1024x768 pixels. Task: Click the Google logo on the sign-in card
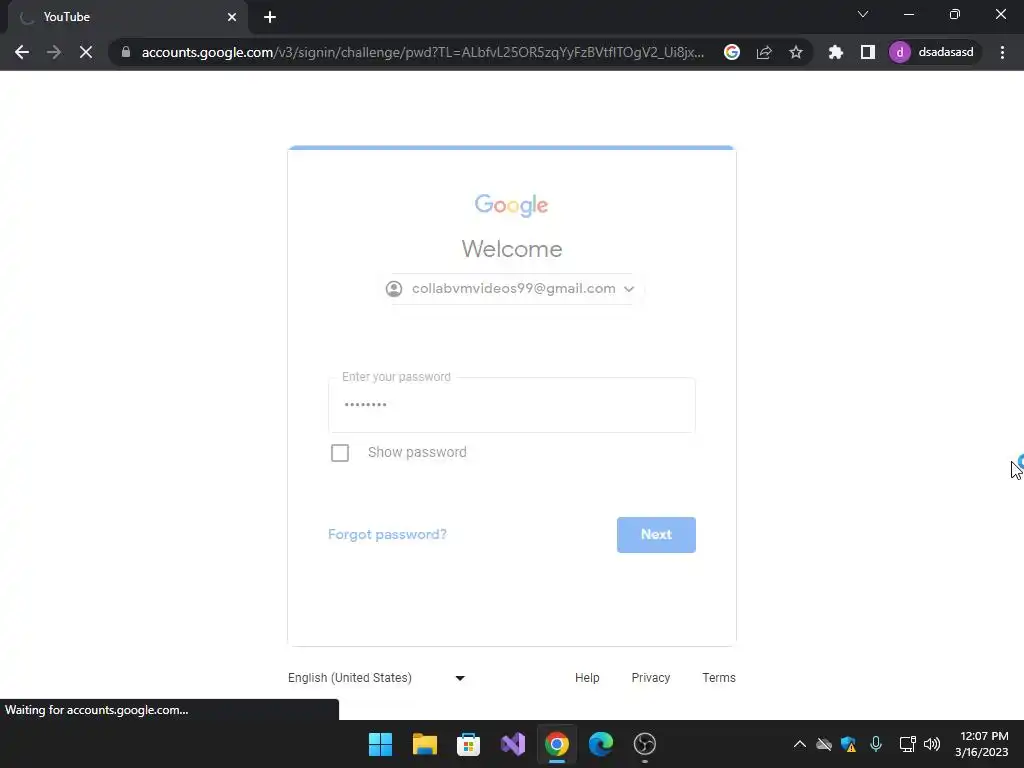pos(511,205)
